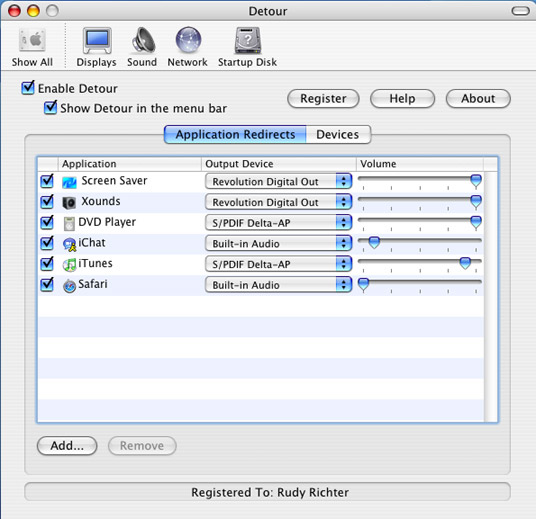536x519 pixels.
Task: Click the Add... button
Action: click(67, 446)
